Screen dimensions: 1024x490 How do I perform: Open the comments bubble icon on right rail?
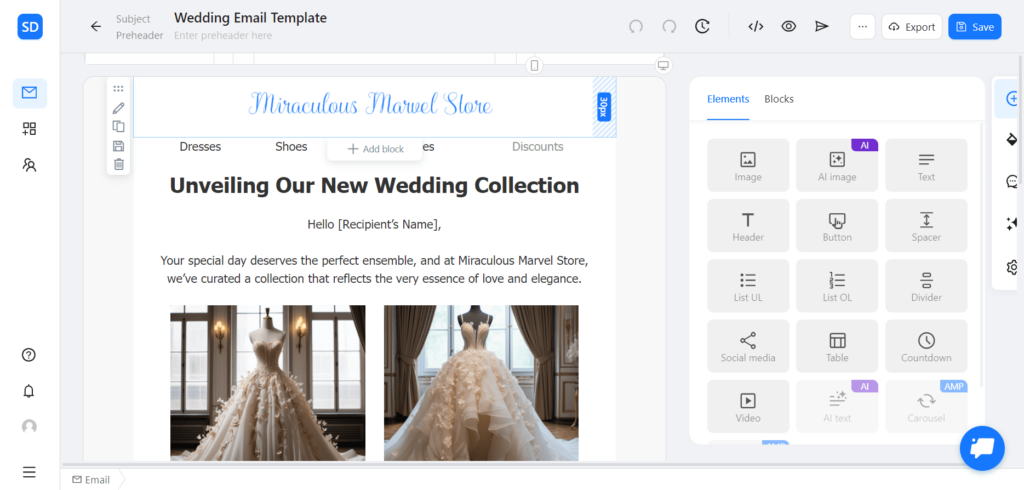pyautogui.click(x=1012, y=182)
